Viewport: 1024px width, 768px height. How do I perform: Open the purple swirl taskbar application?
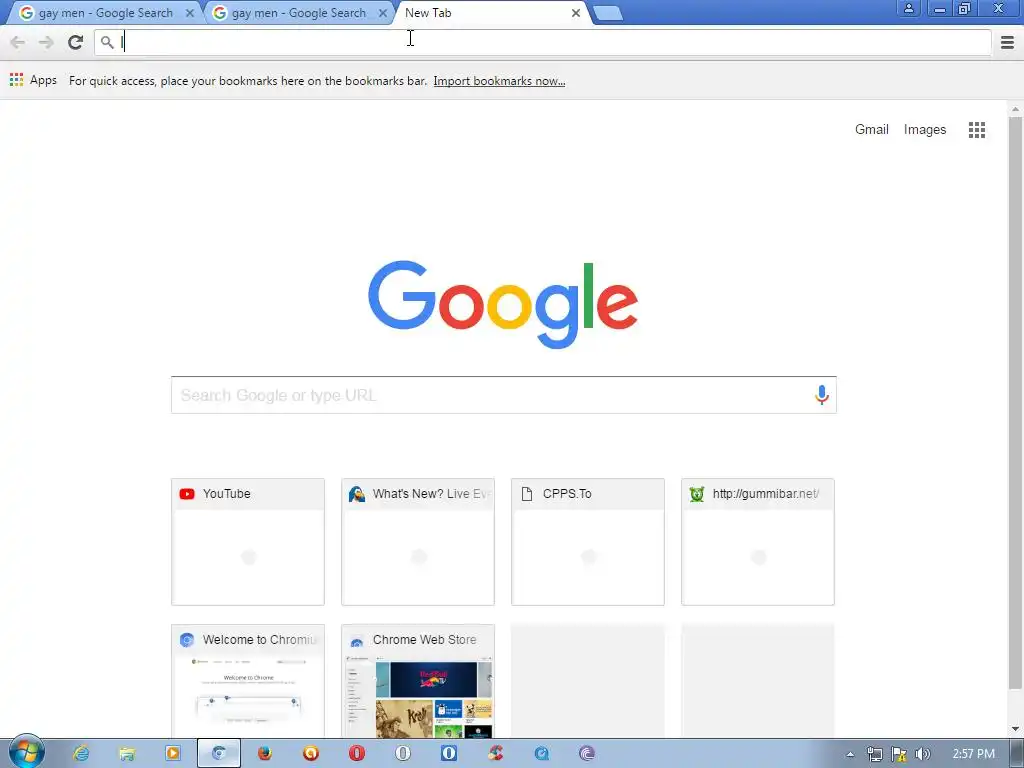(x=587, y=753)
